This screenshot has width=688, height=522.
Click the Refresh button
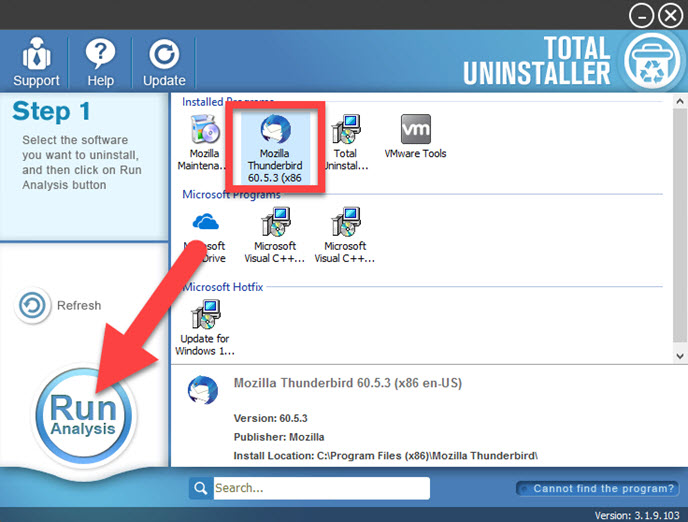58,305
